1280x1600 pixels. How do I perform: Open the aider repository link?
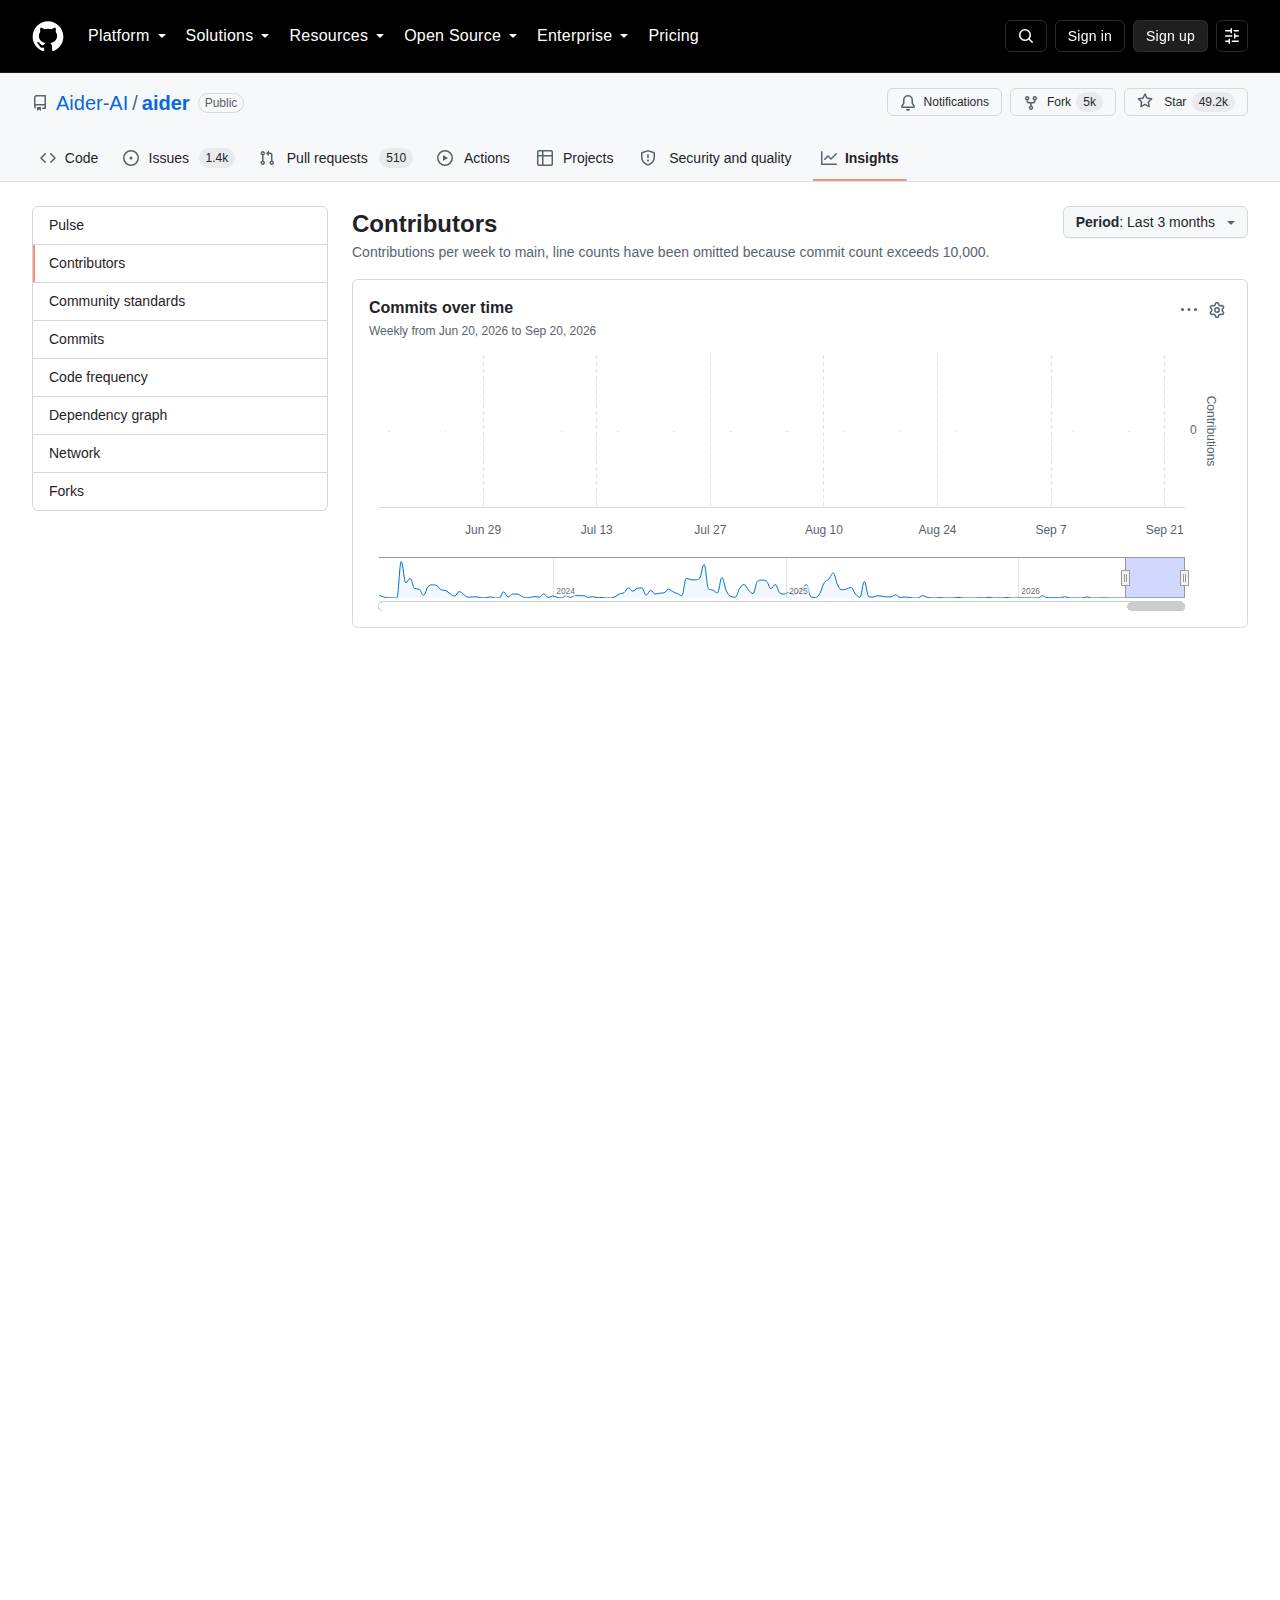point(166,103)
